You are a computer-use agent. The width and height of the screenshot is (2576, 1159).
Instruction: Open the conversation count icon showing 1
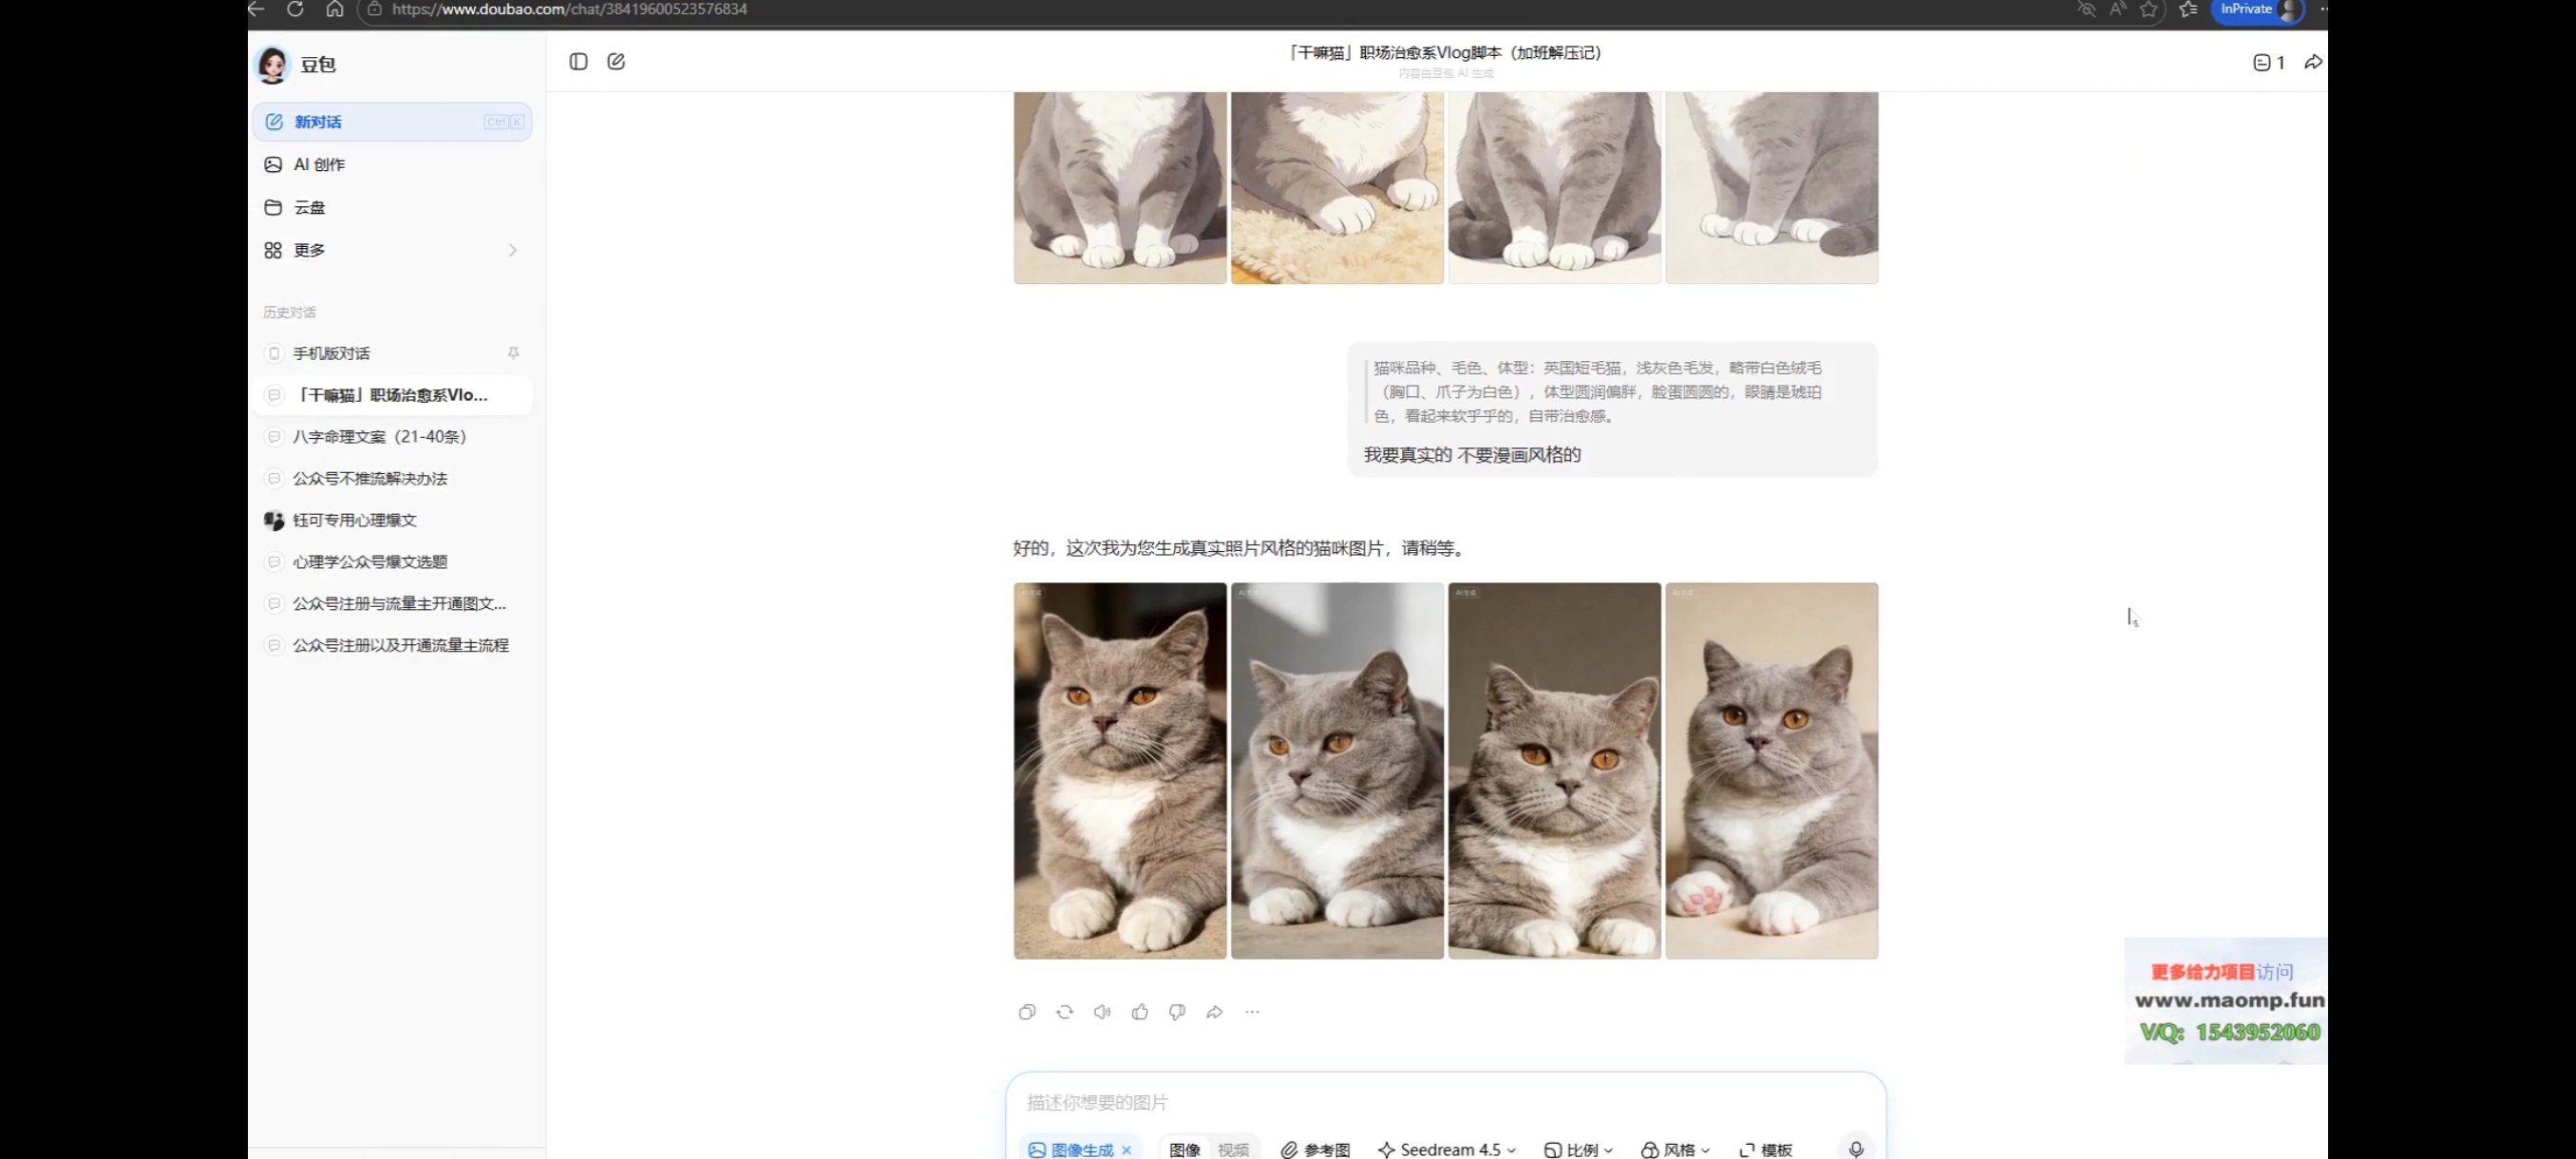[2268, 63]
